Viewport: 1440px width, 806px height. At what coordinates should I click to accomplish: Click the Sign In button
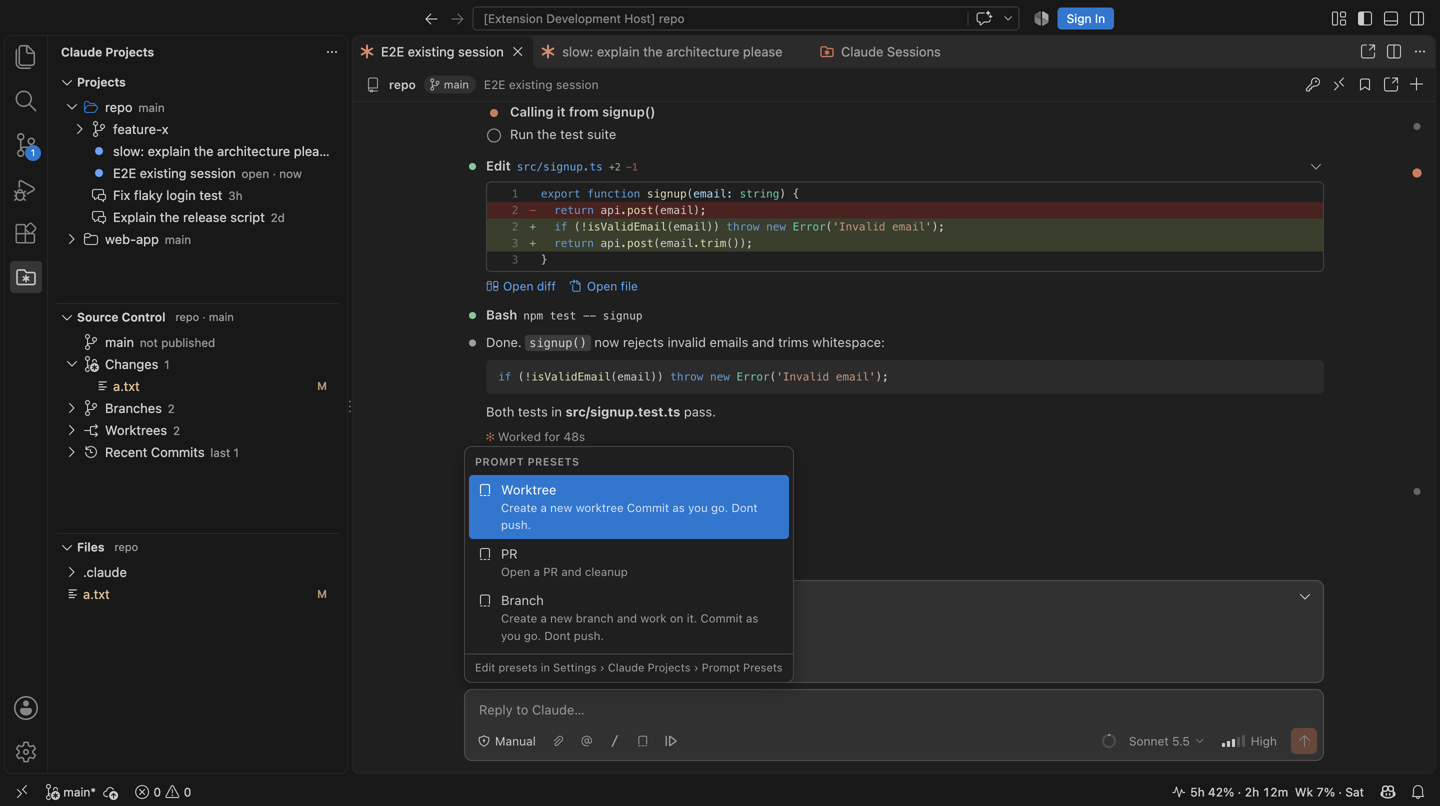(1085, 19)
